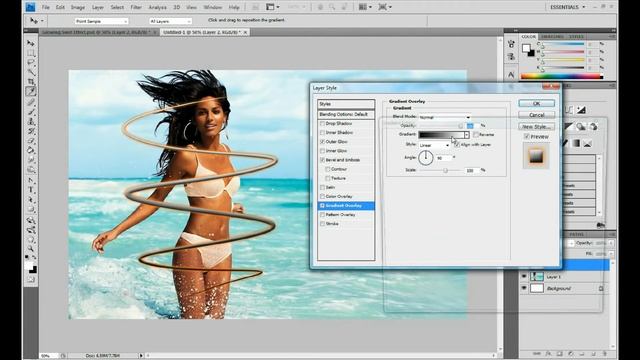Select the Clone Stamp tool
640x360 pixels.
click(31, 121)
